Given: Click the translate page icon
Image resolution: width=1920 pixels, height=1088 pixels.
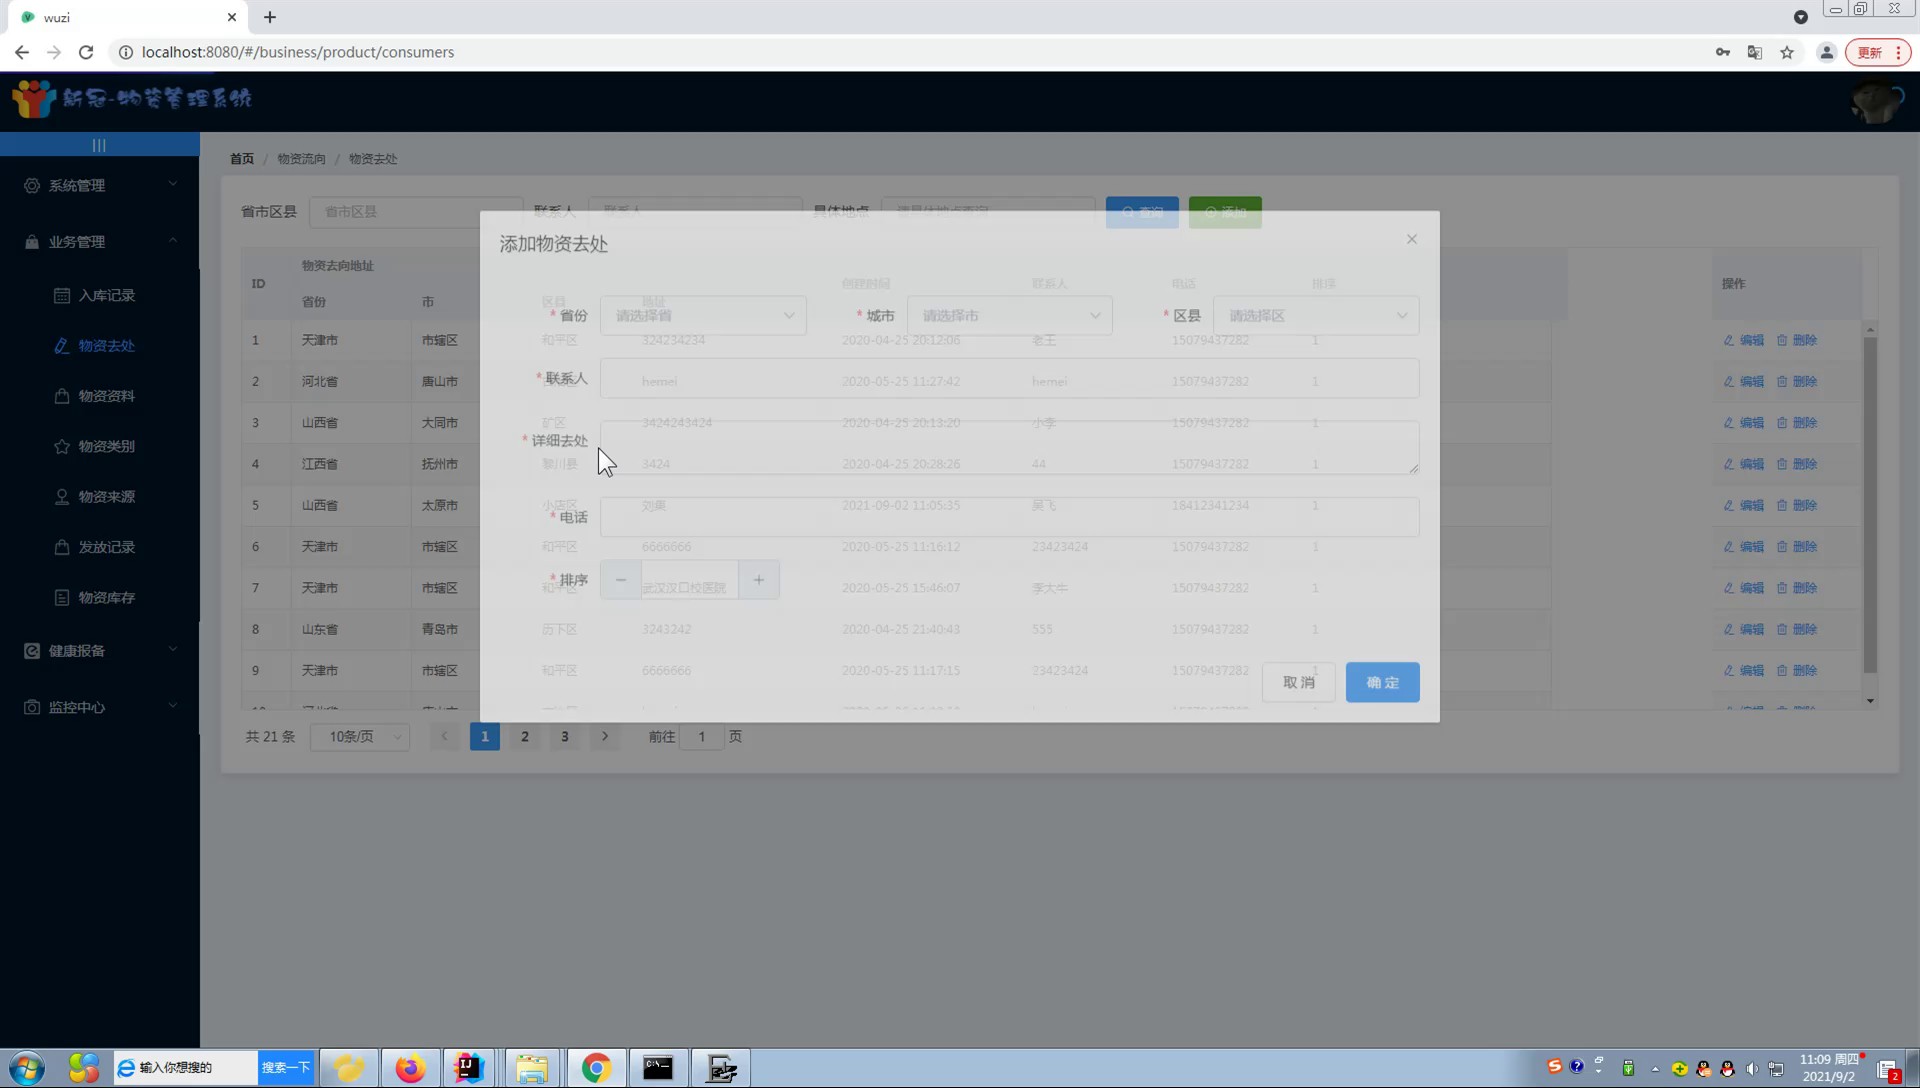Looking at the screenshot, I should point(1754,52).
